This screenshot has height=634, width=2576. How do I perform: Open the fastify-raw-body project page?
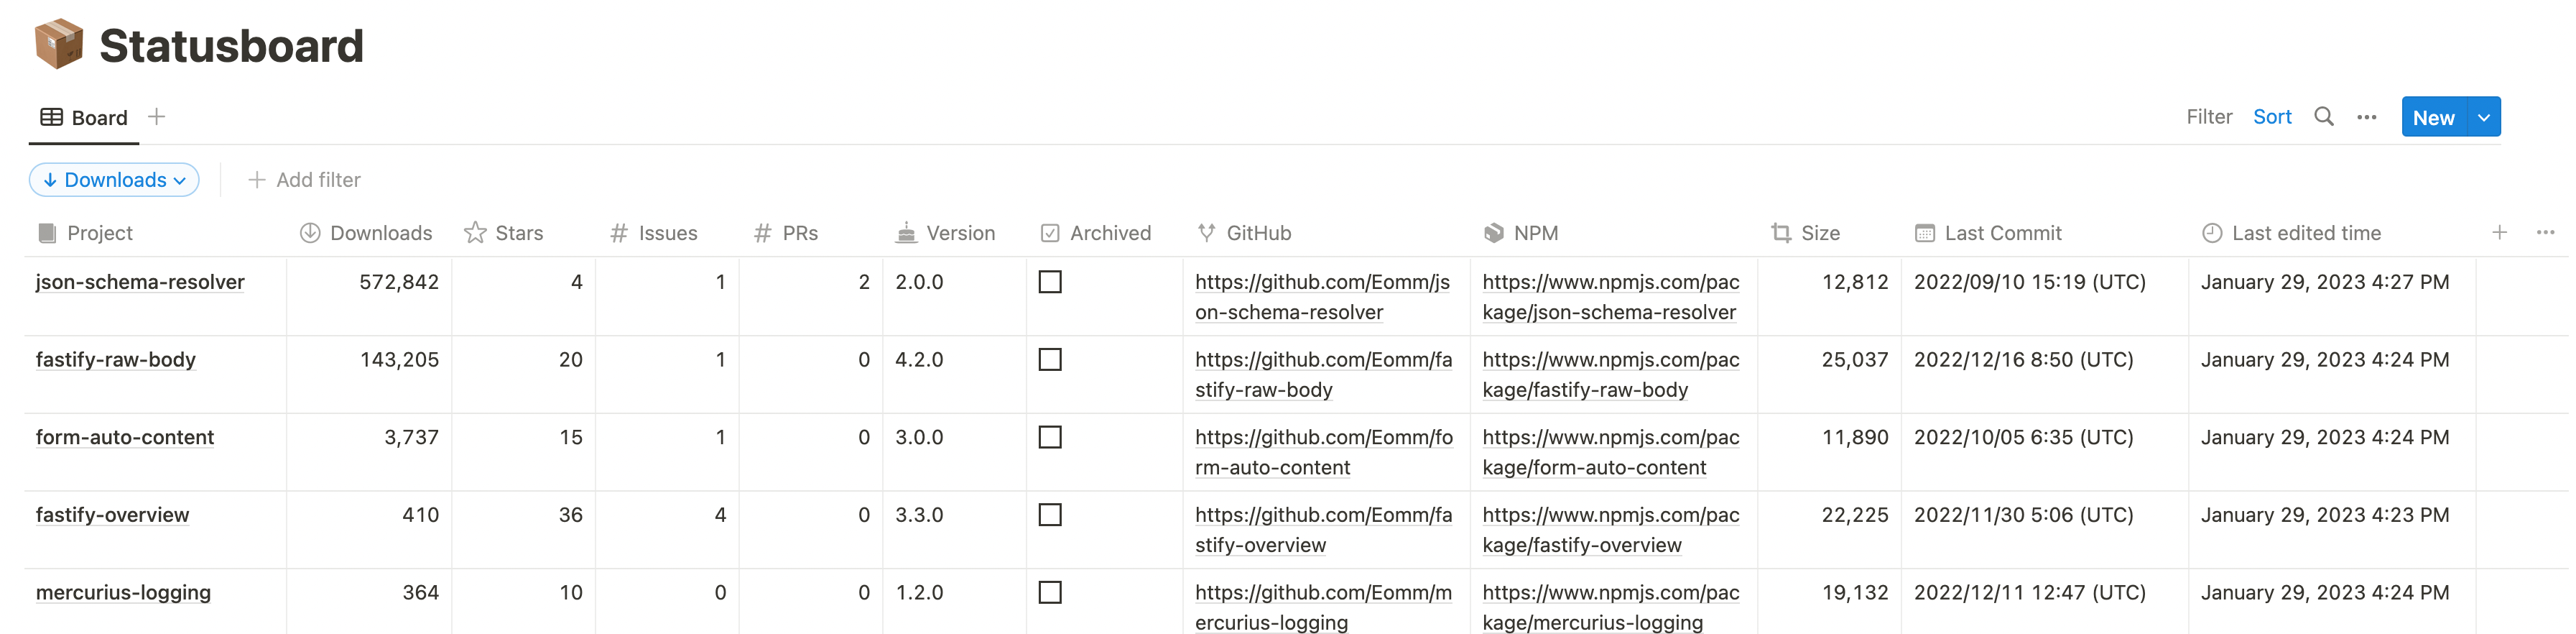[x=116, y=360]
